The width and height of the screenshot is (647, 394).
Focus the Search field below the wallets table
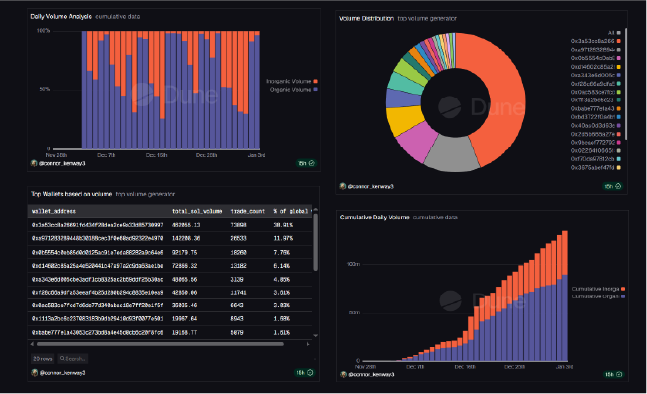click(73, 359)
